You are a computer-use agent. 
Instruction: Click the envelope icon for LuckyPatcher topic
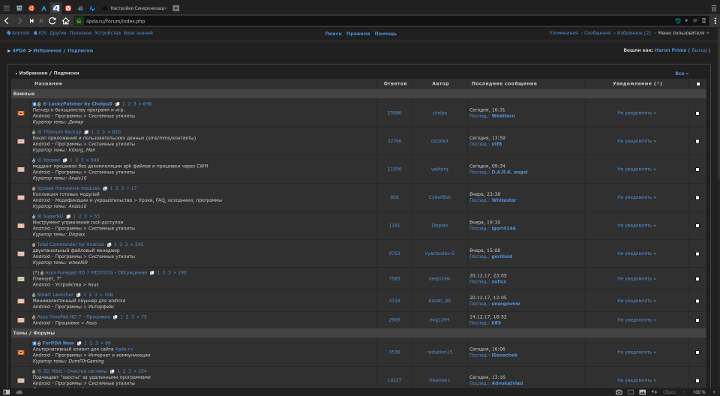point(21,113)
